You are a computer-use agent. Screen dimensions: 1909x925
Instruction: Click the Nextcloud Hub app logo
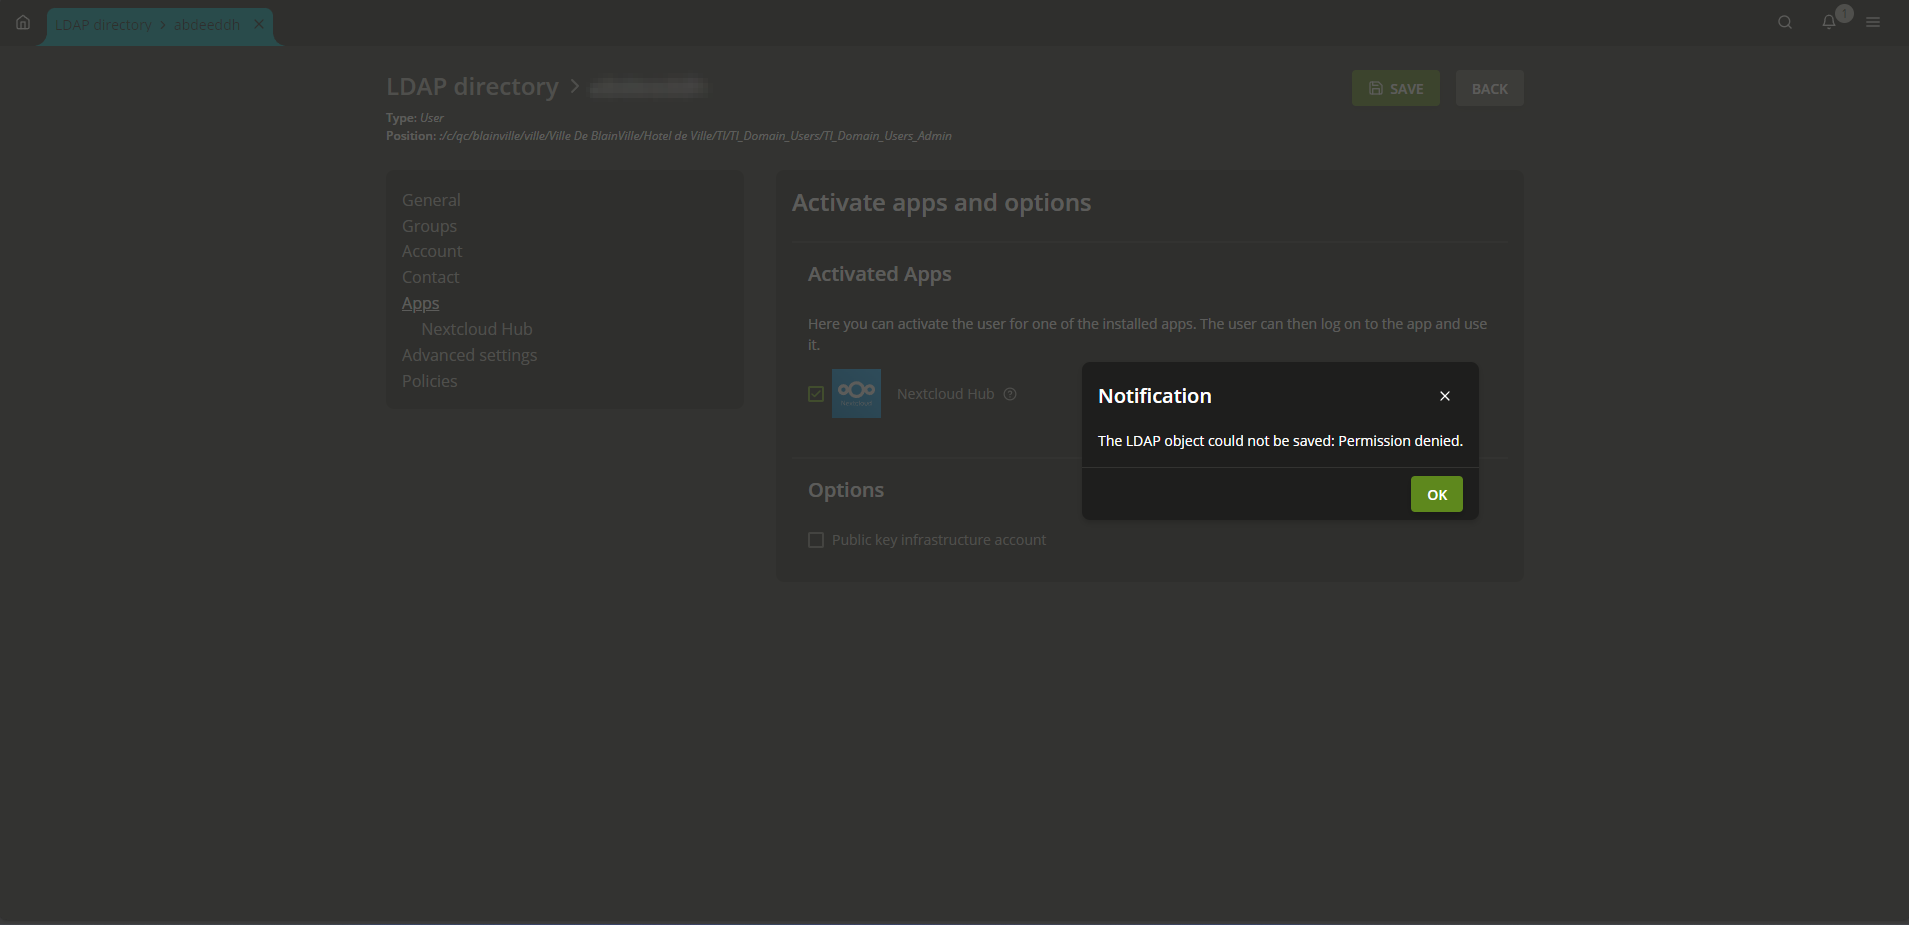click(856, 394)
